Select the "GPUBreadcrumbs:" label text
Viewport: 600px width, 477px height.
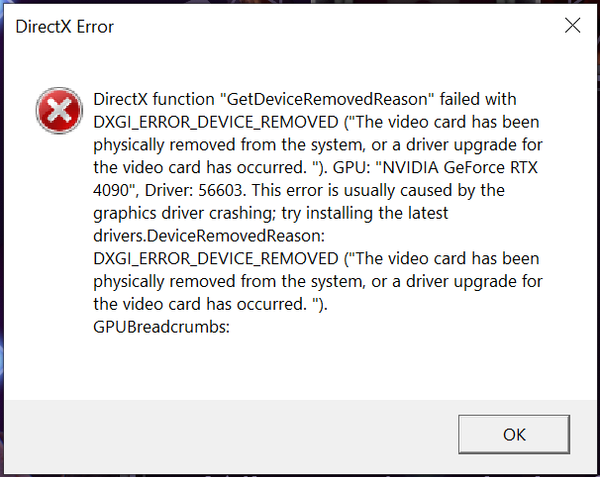161,325
